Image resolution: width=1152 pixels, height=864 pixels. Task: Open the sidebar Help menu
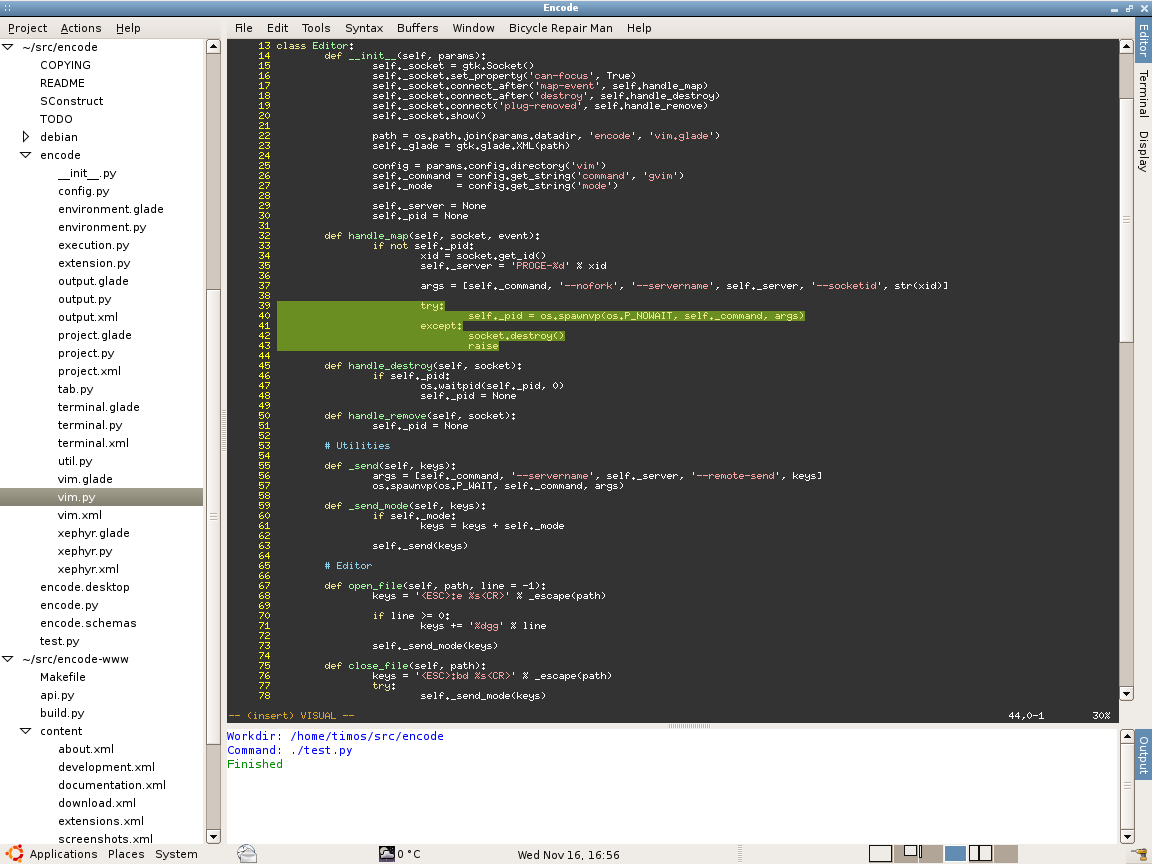128,28
